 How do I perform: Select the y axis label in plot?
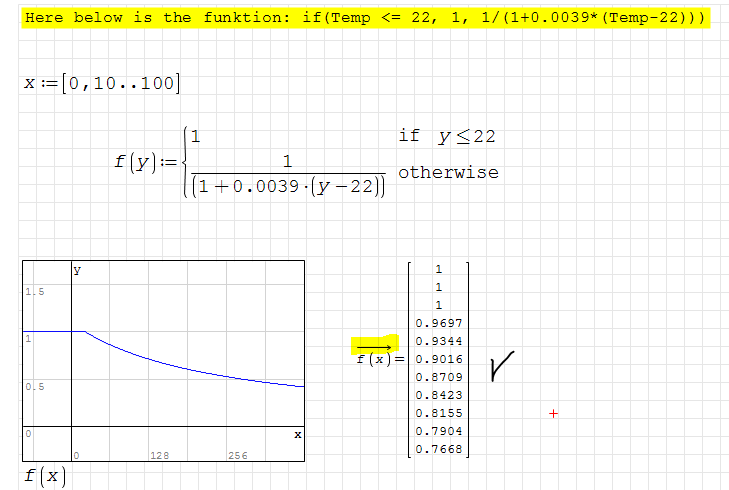[78, 269]
